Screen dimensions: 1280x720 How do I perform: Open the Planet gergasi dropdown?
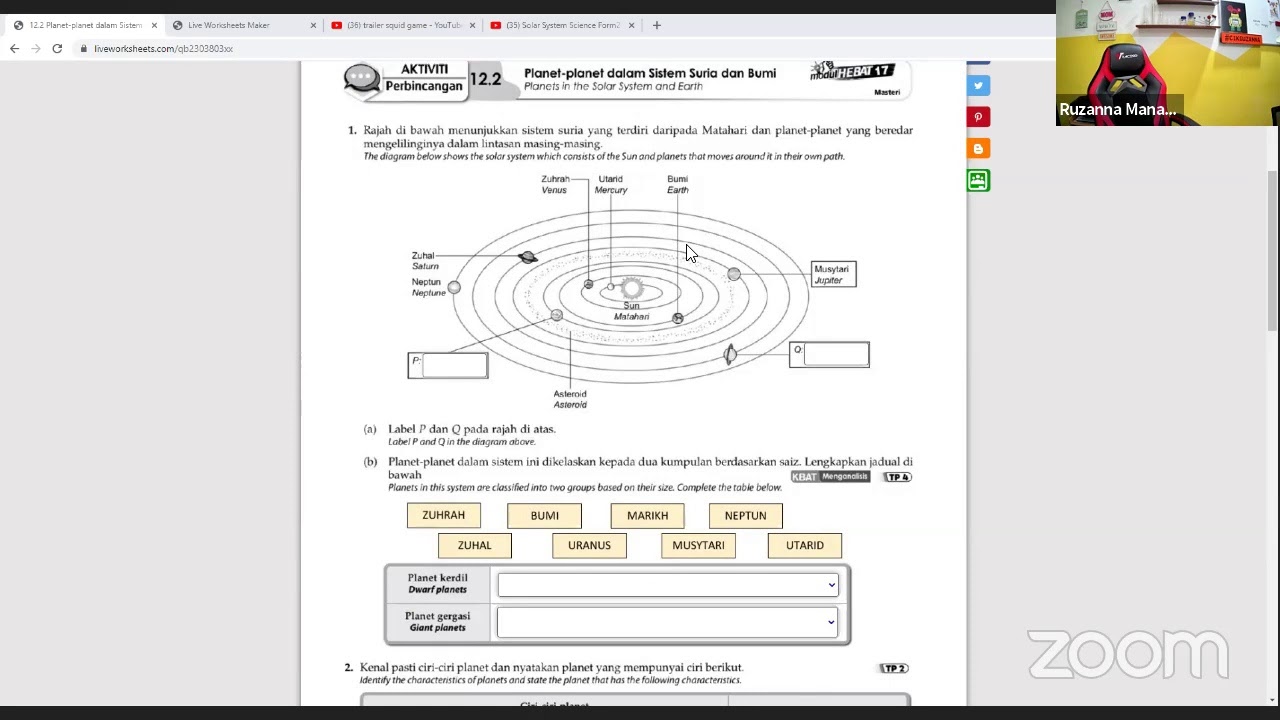[x=668, y=622]
